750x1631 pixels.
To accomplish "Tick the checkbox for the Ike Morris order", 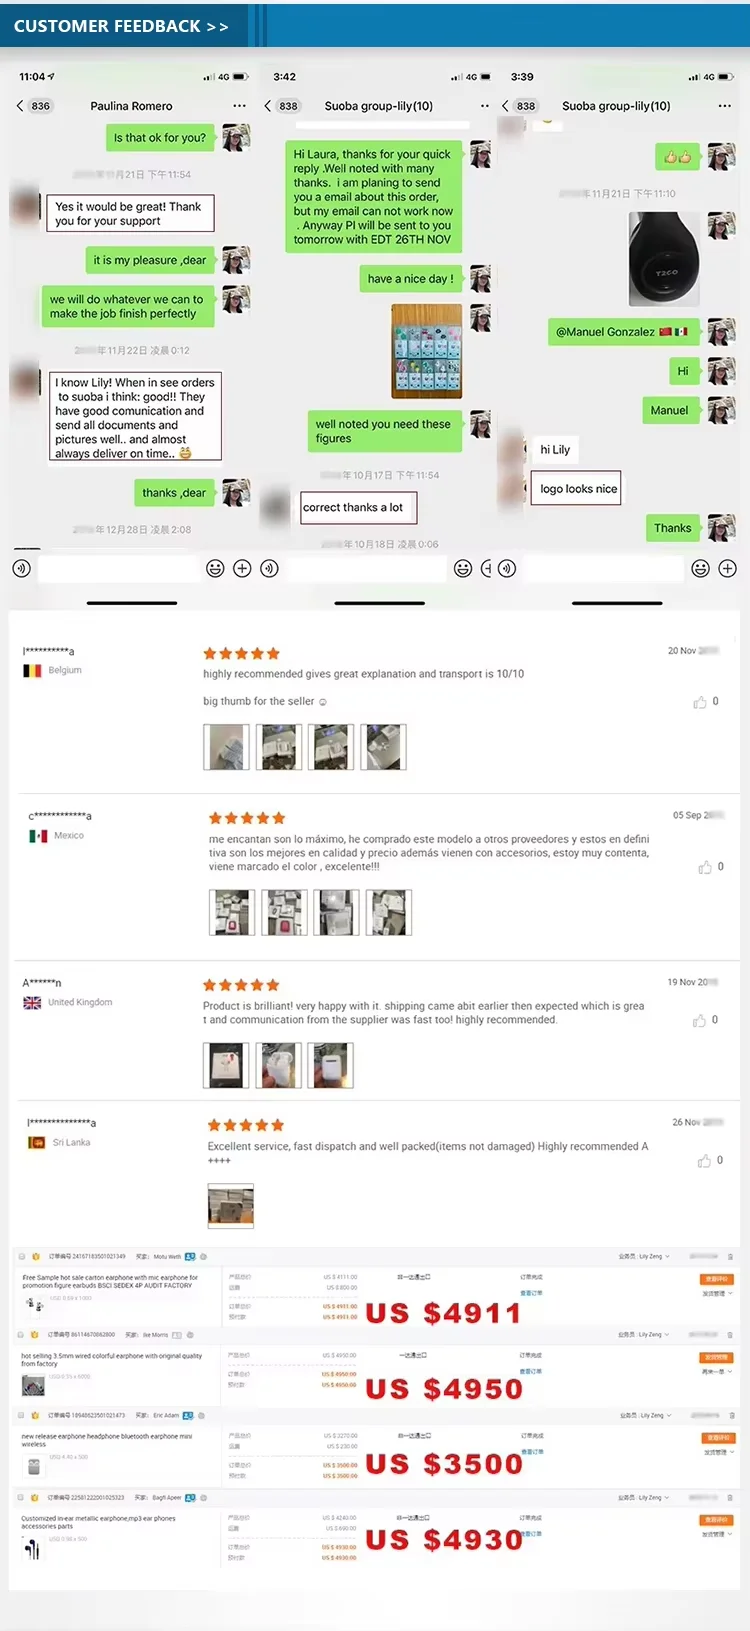I will tap(22, 1335).
